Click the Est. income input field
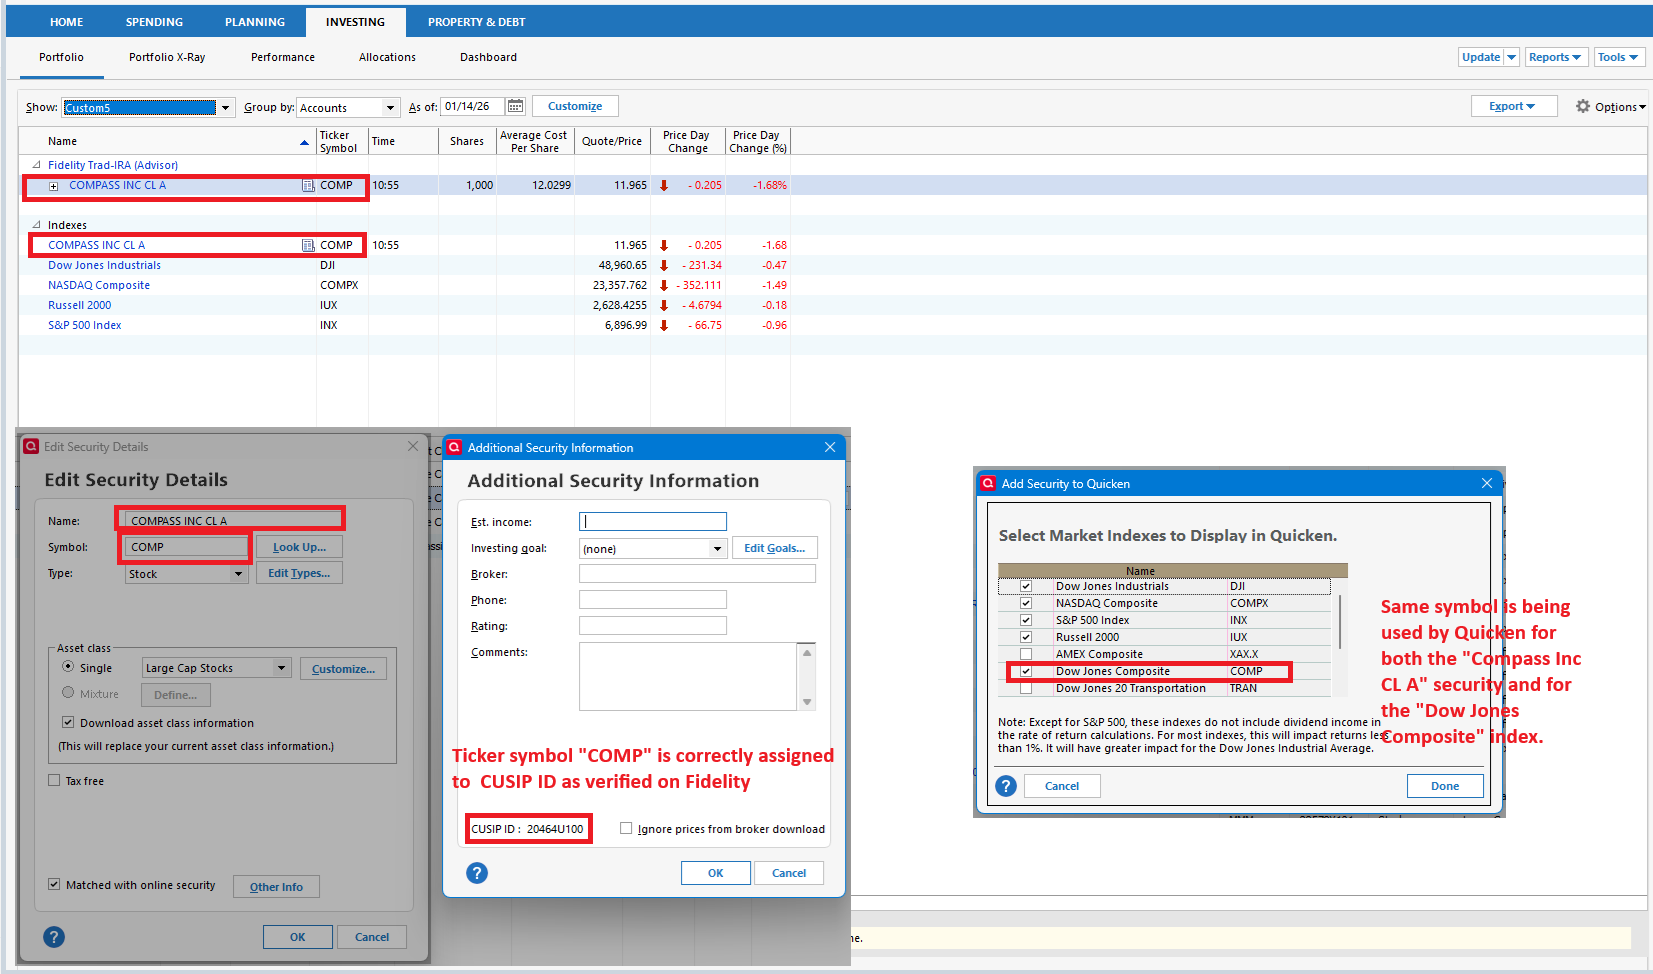 (653, 521)
